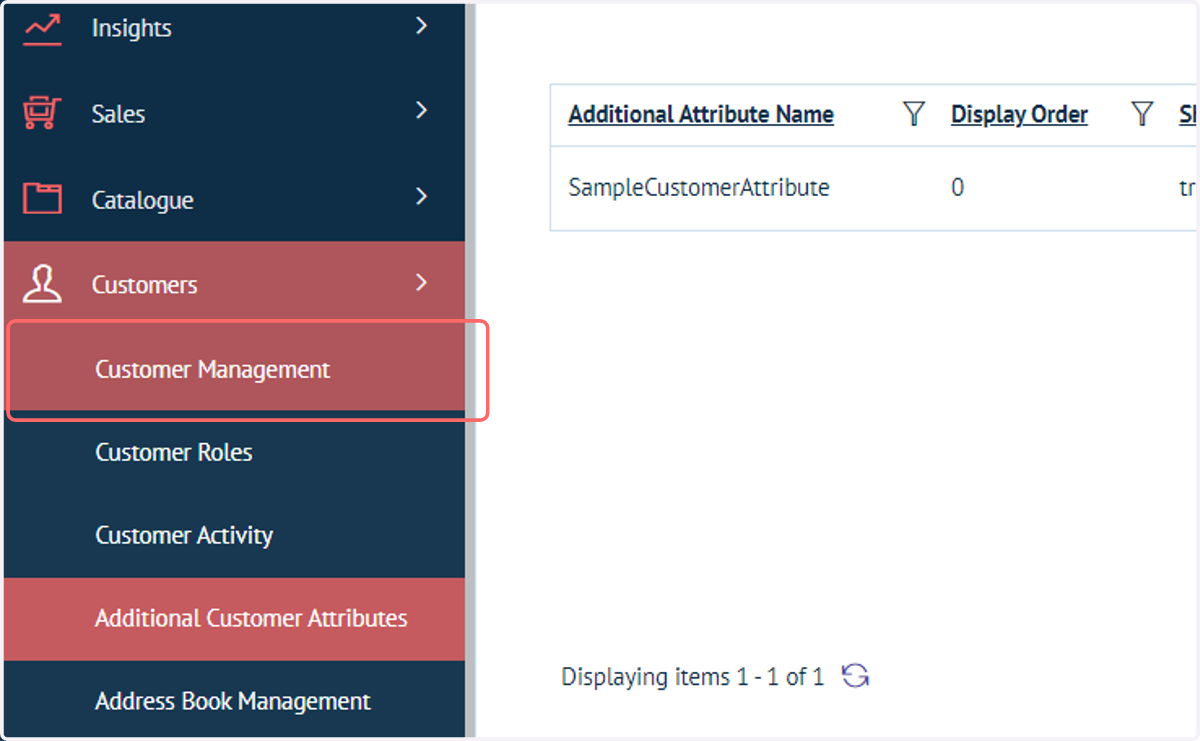Click the Catalogue folder icon
Viewport: 1200px width, 741px height.
click(42, 199)
